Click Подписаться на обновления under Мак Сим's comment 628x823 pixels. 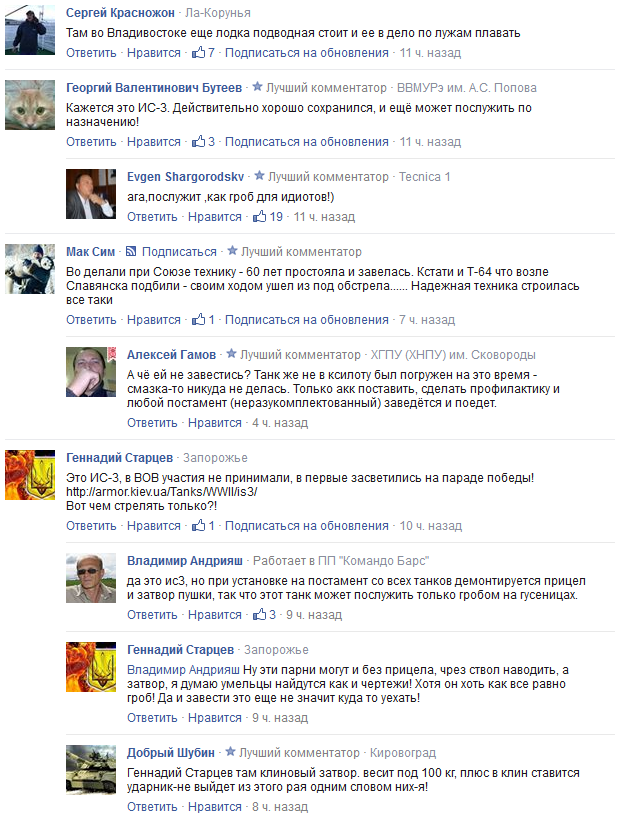coord(307,320)
